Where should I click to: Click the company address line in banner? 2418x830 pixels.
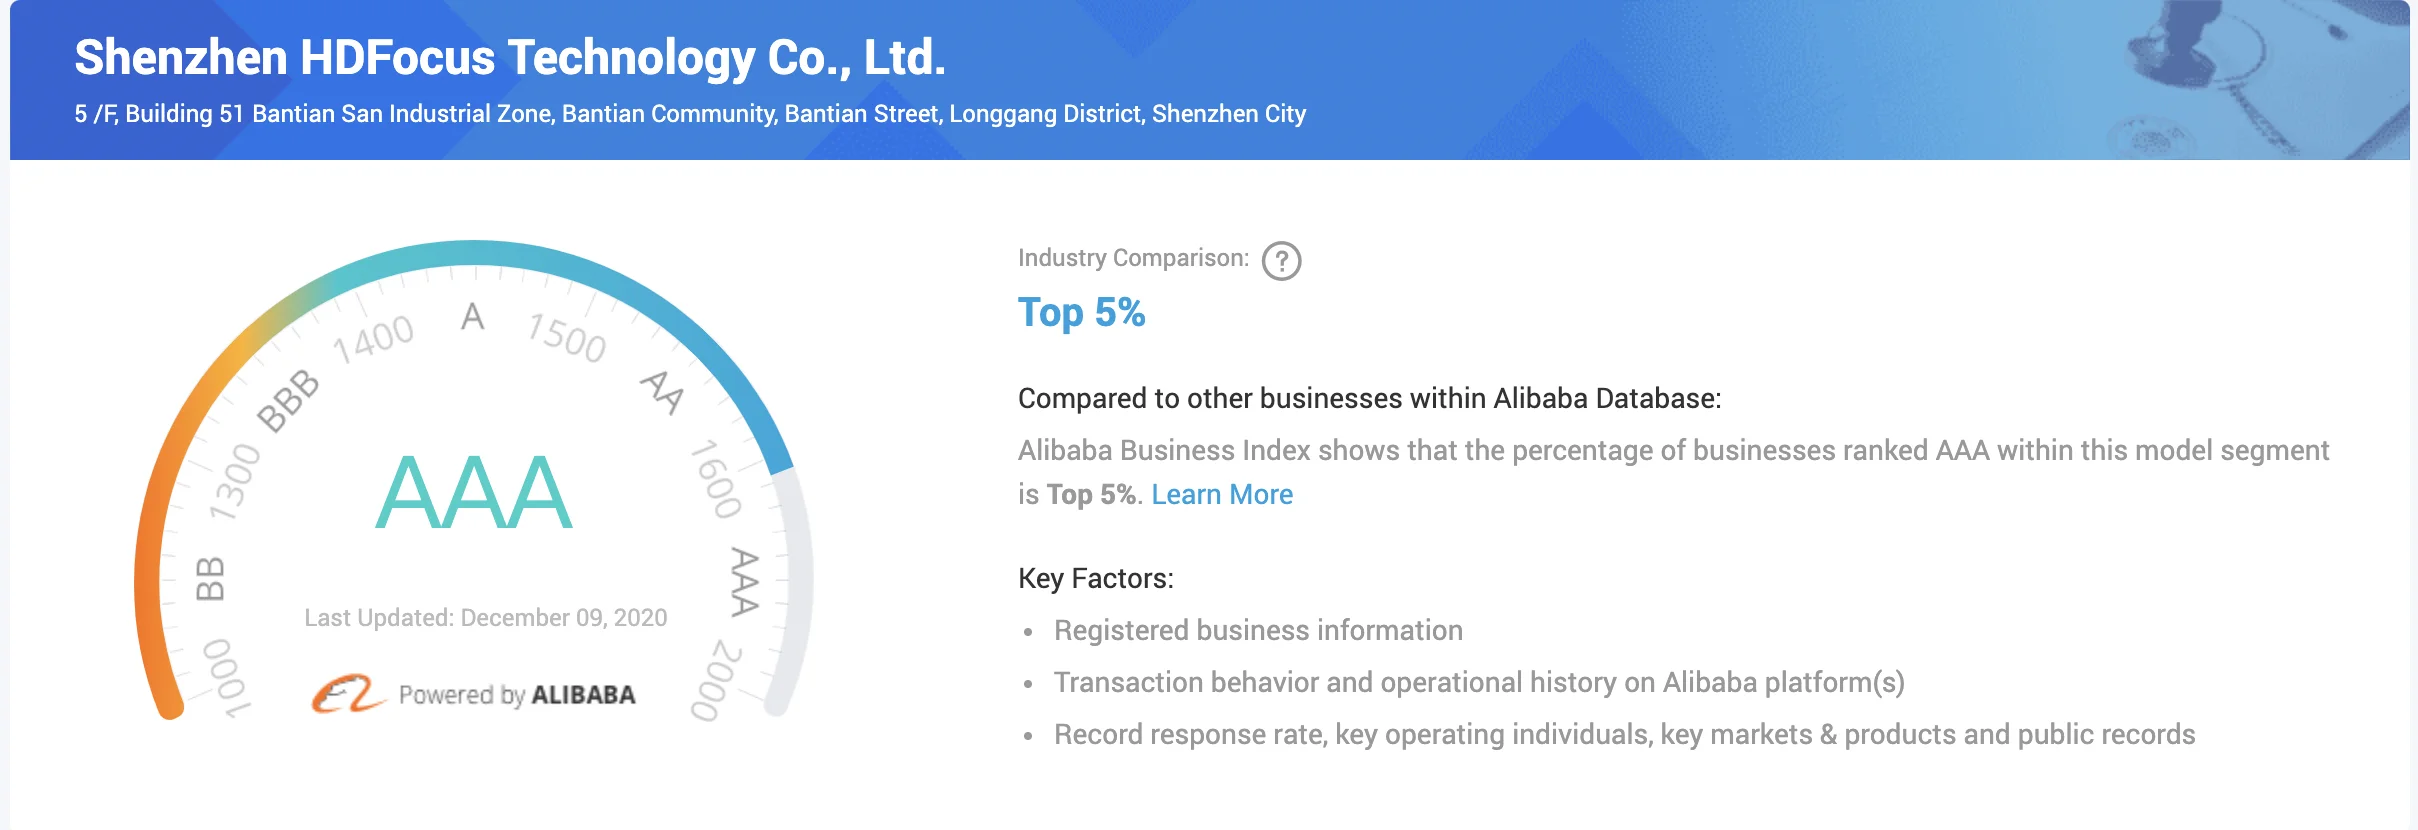point(689,114)
